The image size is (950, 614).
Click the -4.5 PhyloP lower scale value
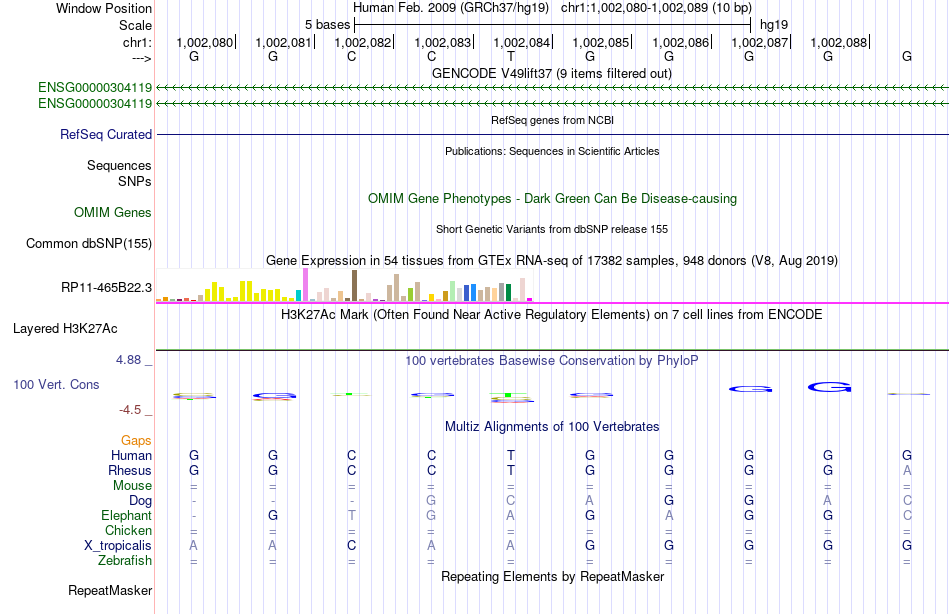coord(130,410)
